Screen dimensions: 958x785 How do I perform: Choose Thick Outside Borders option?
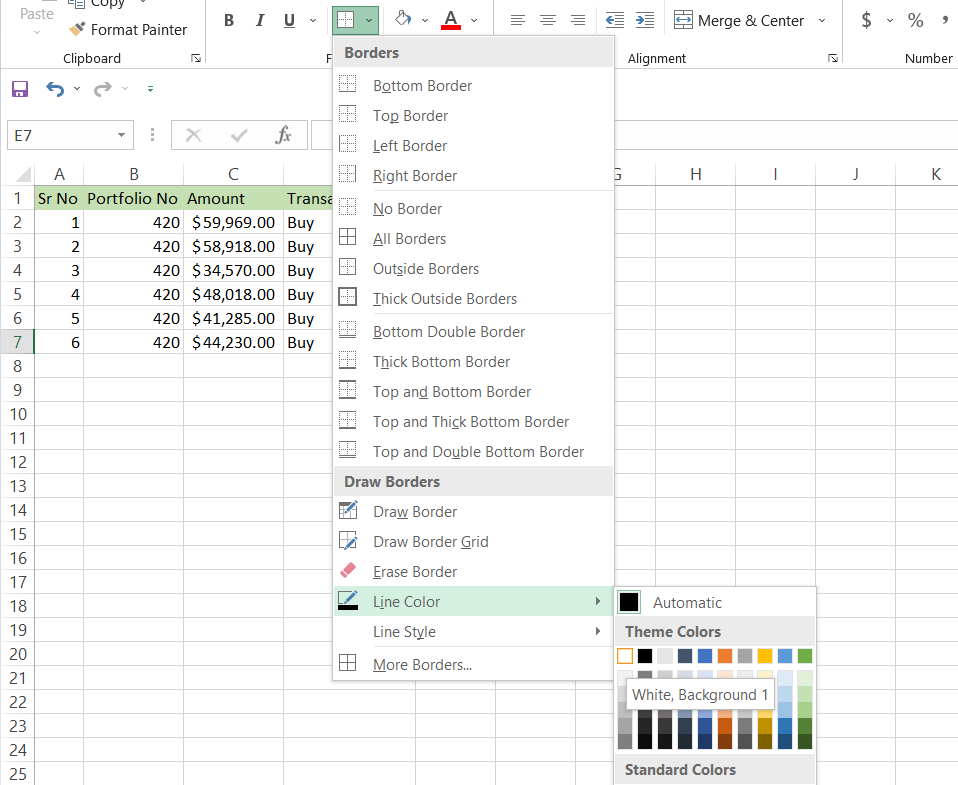pyautogui.click(x=444, y=299)
